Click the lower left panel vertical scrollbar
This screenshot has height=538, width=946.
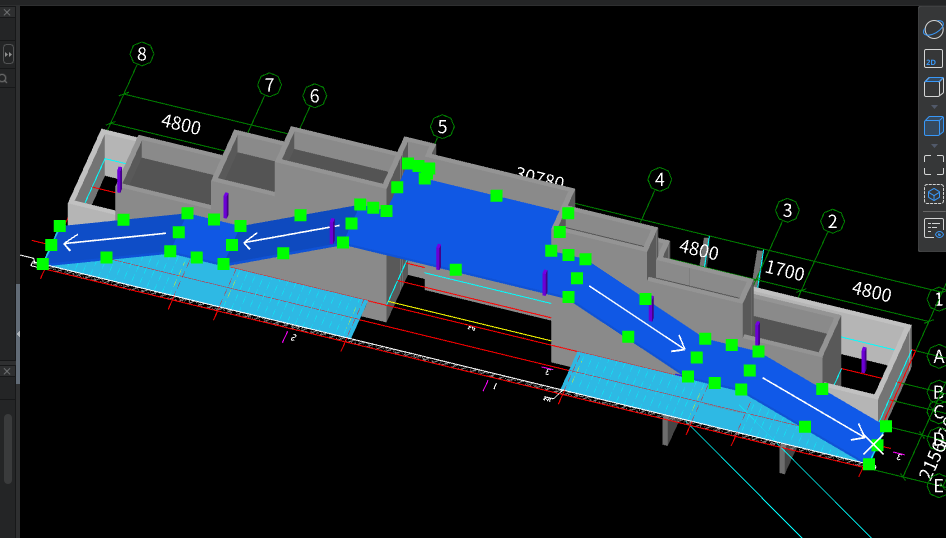(x=8, y=448)
